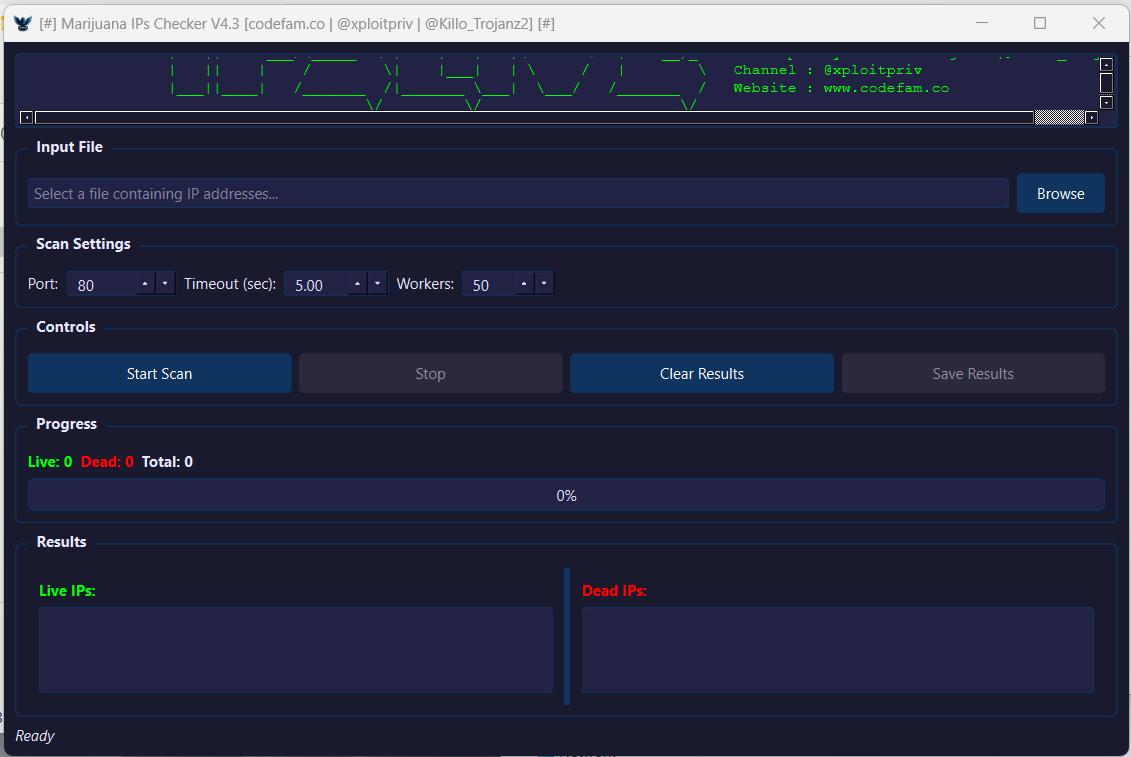Click the IP file path input field
The width and height of the screenshot is (1131, 757).
coord(517,194)
